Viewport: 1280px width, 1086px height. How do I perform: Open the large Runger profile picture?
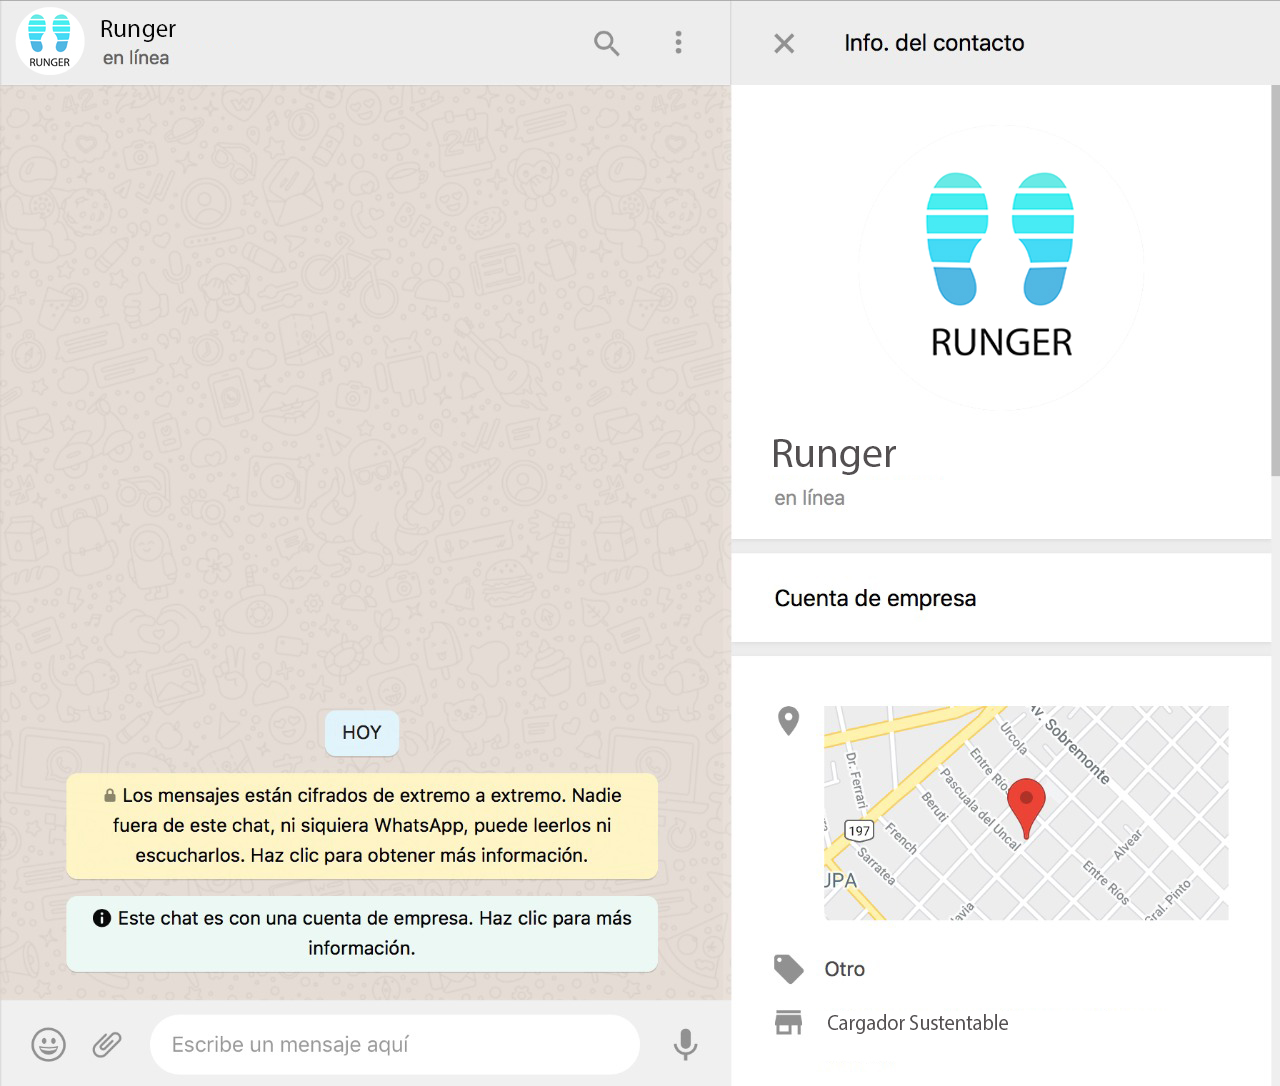1001,267
